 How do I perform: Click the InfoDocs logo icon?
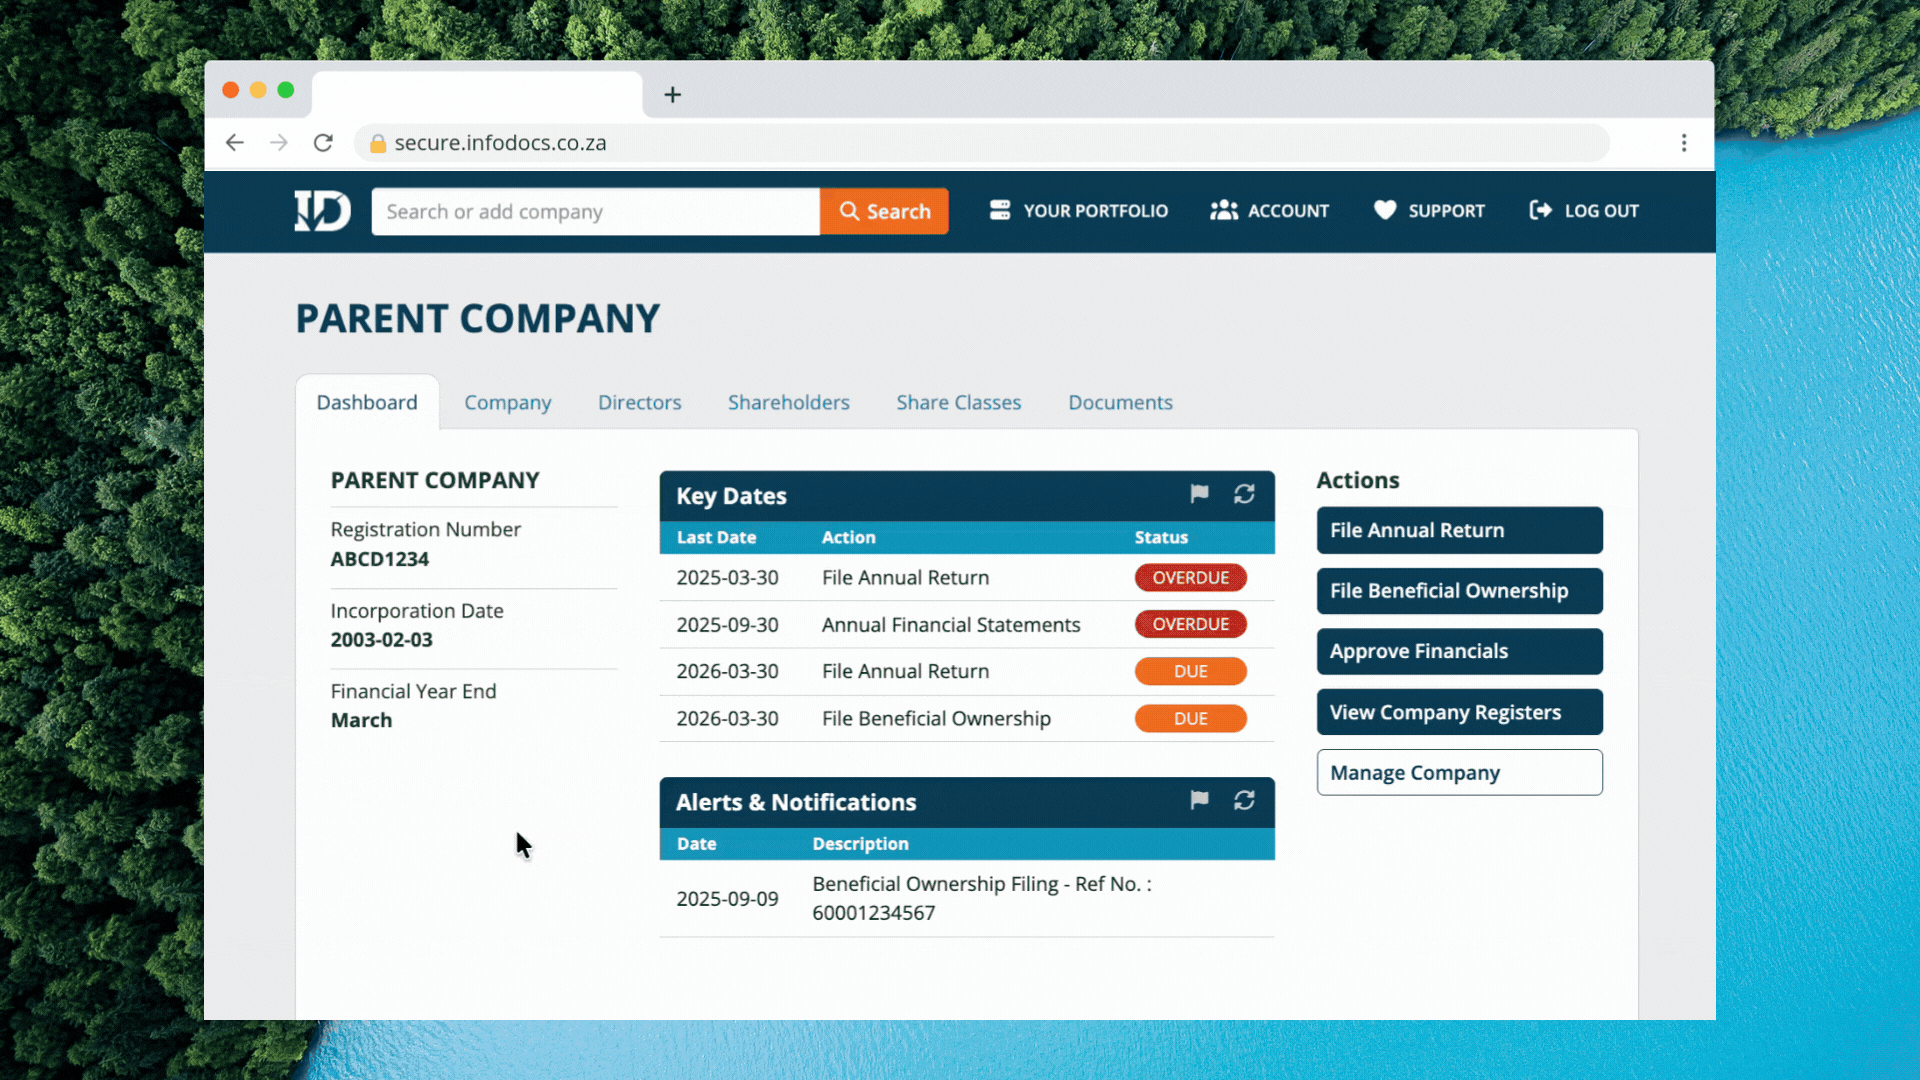tap(322, 211)
